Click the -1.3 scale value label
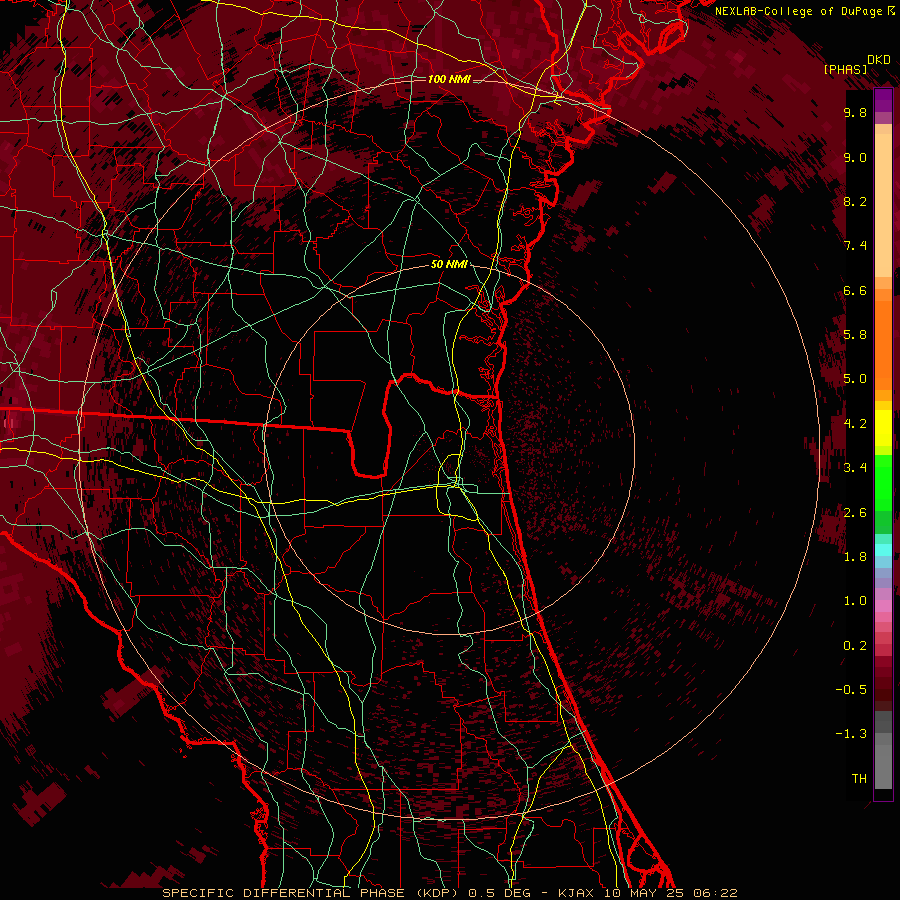The image size is (900, 900). [x=851, y=734]
